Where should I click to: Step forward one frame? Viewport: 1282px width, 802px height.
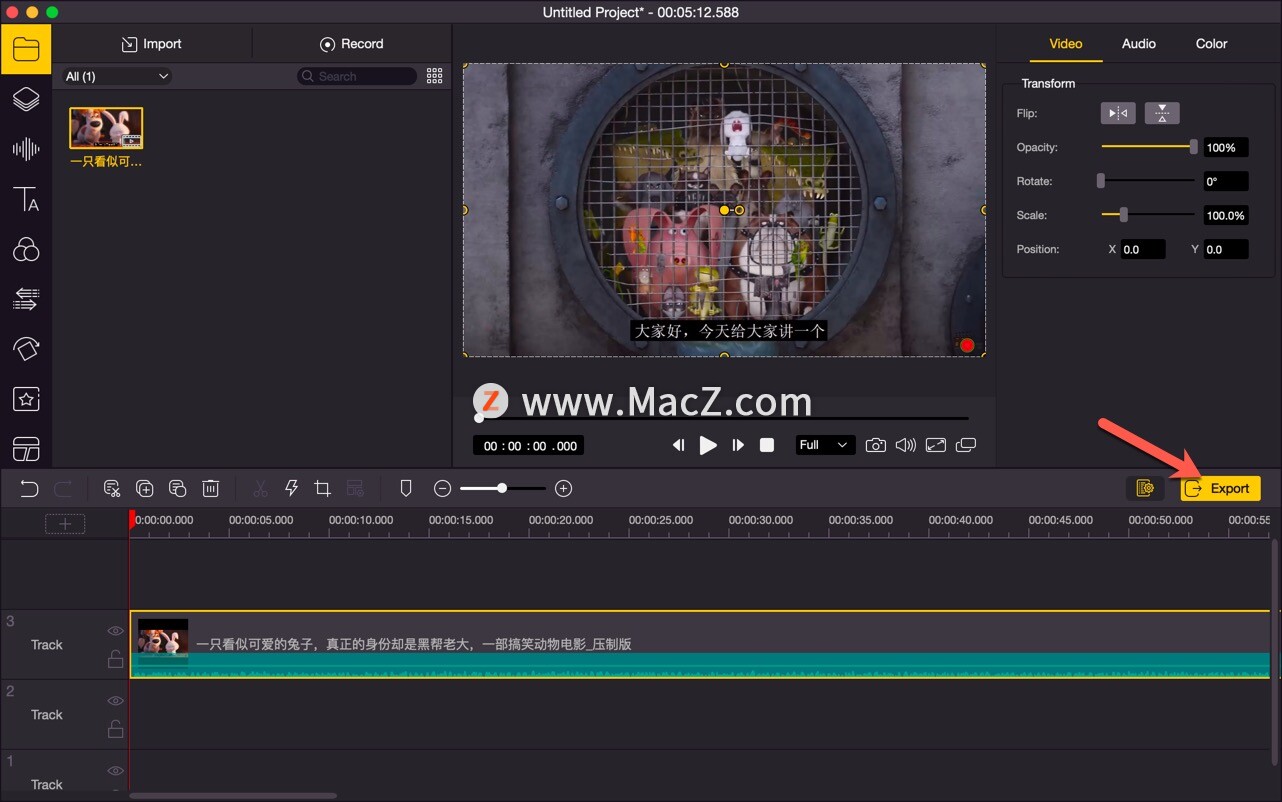click(738, 445)
